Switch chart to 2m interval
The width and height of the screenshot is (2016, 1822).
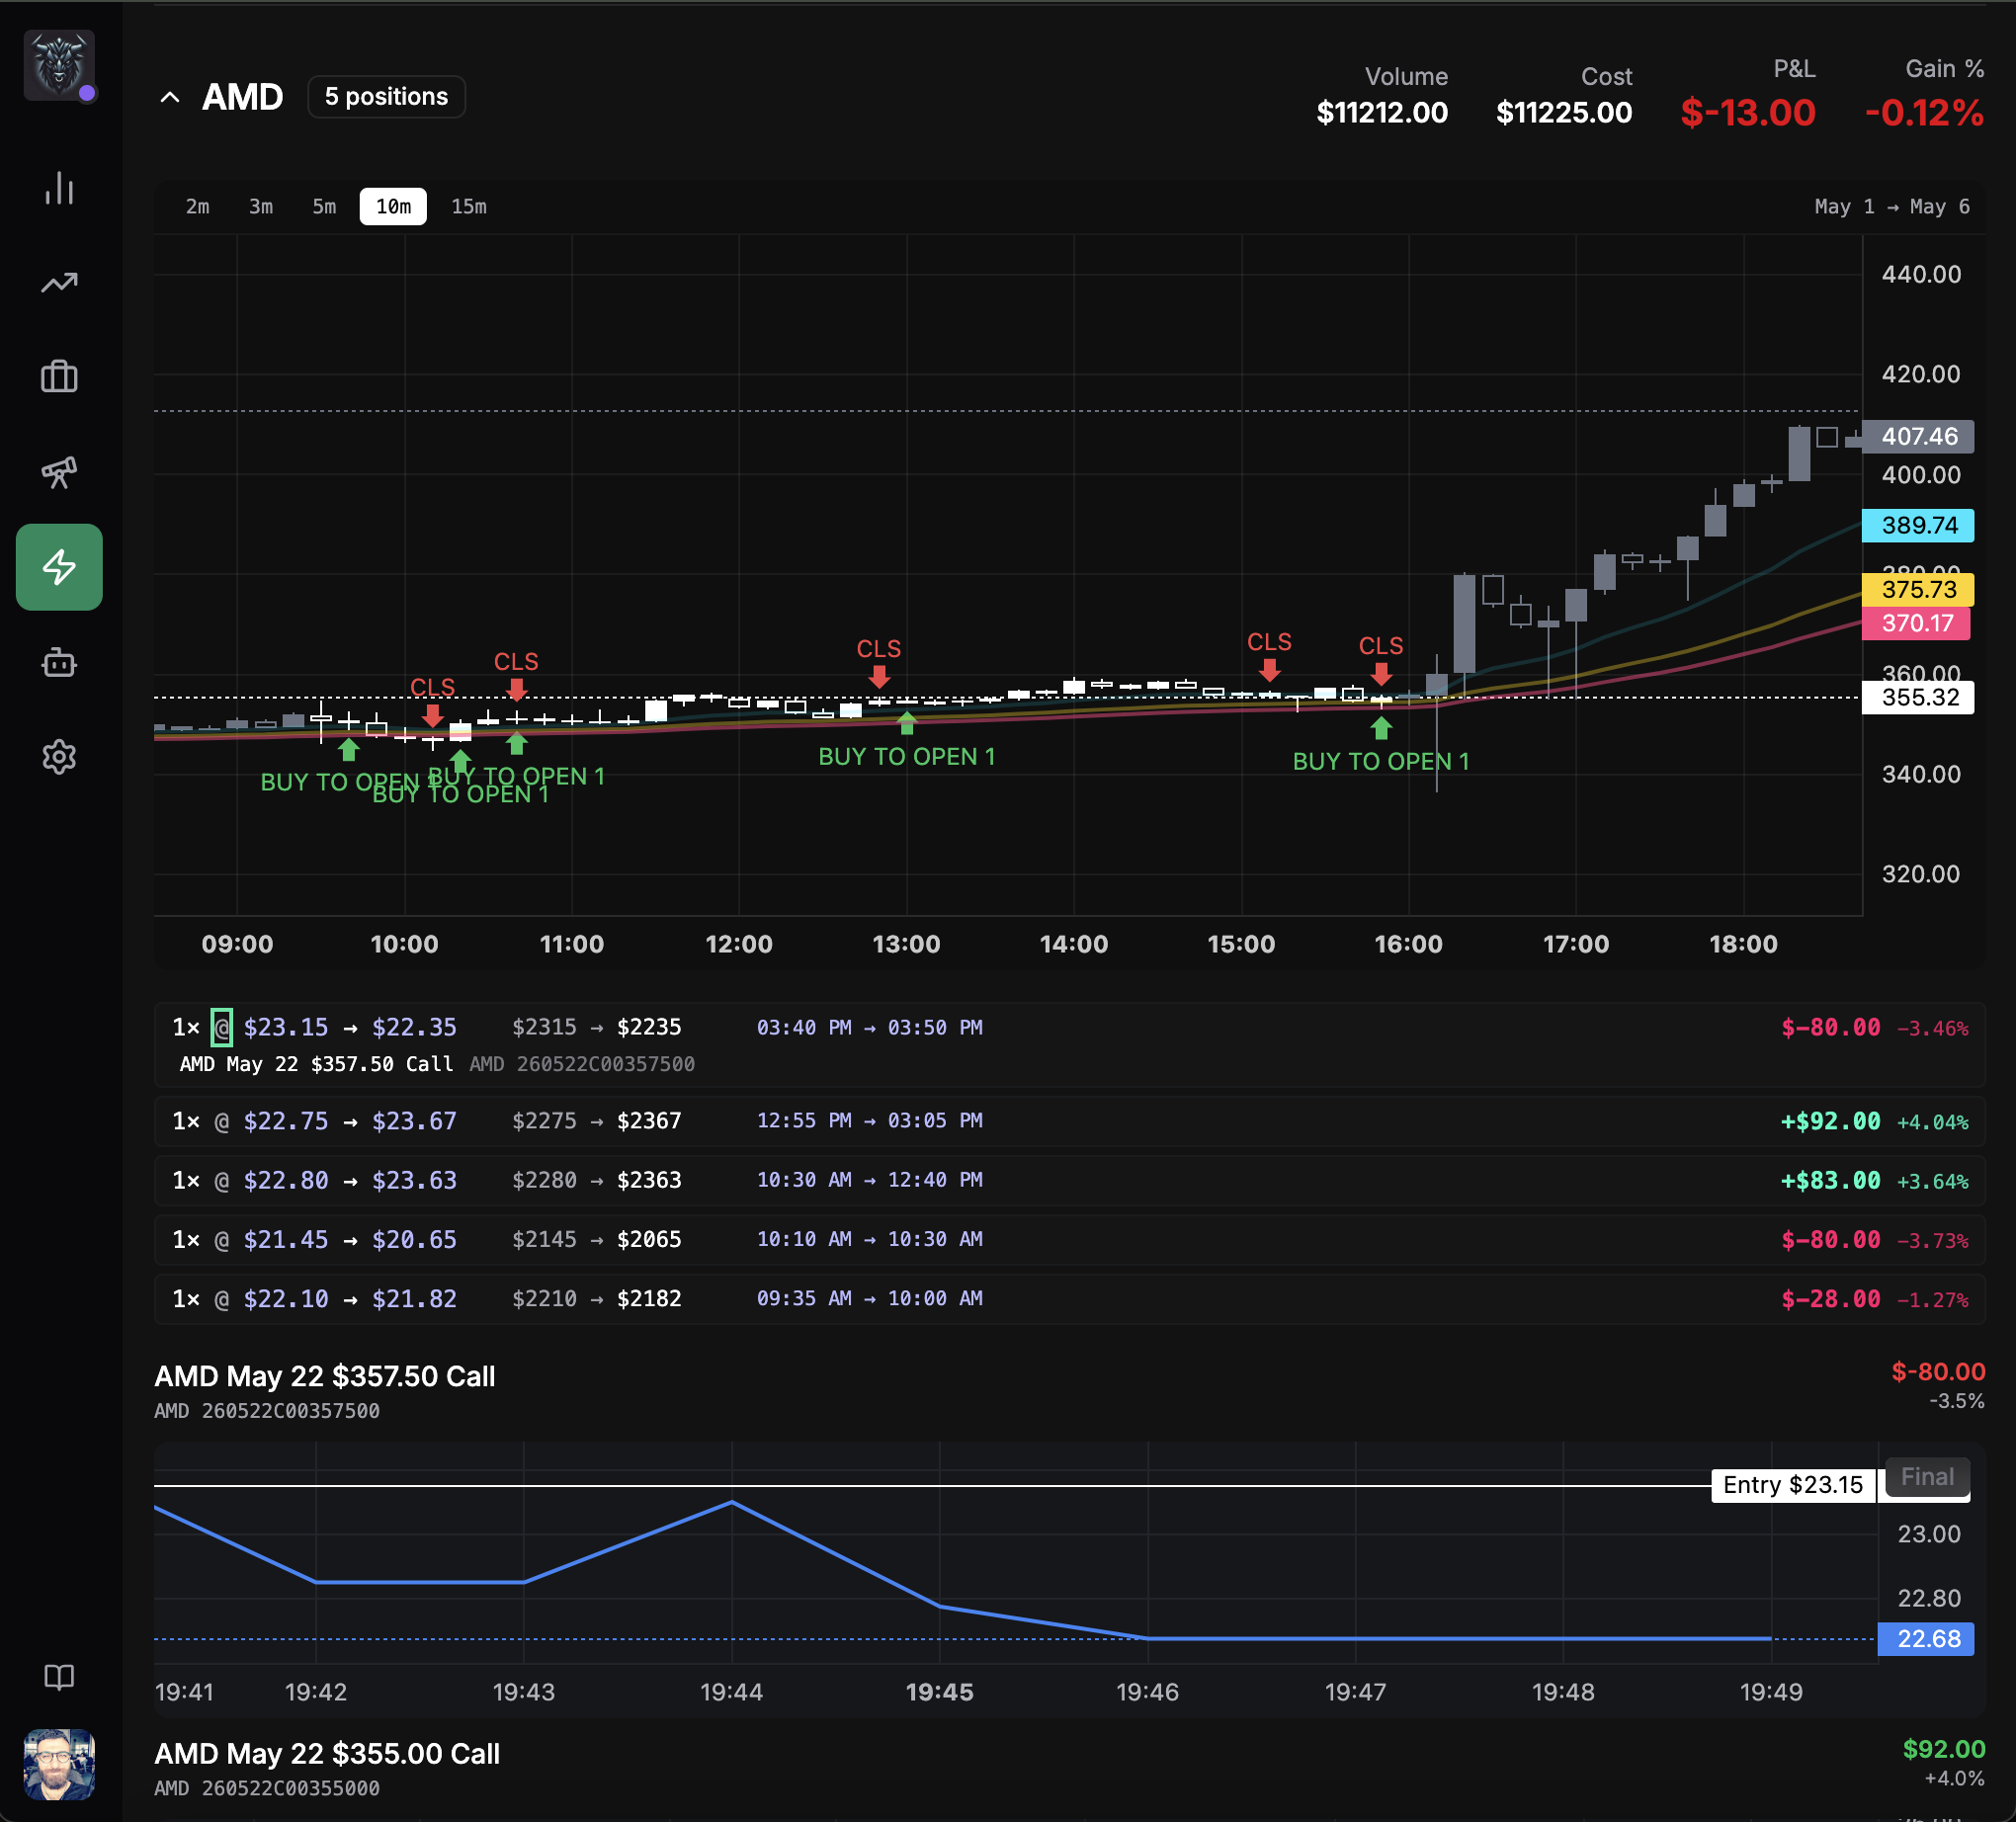pyautogui.click(x=198, y=206)
